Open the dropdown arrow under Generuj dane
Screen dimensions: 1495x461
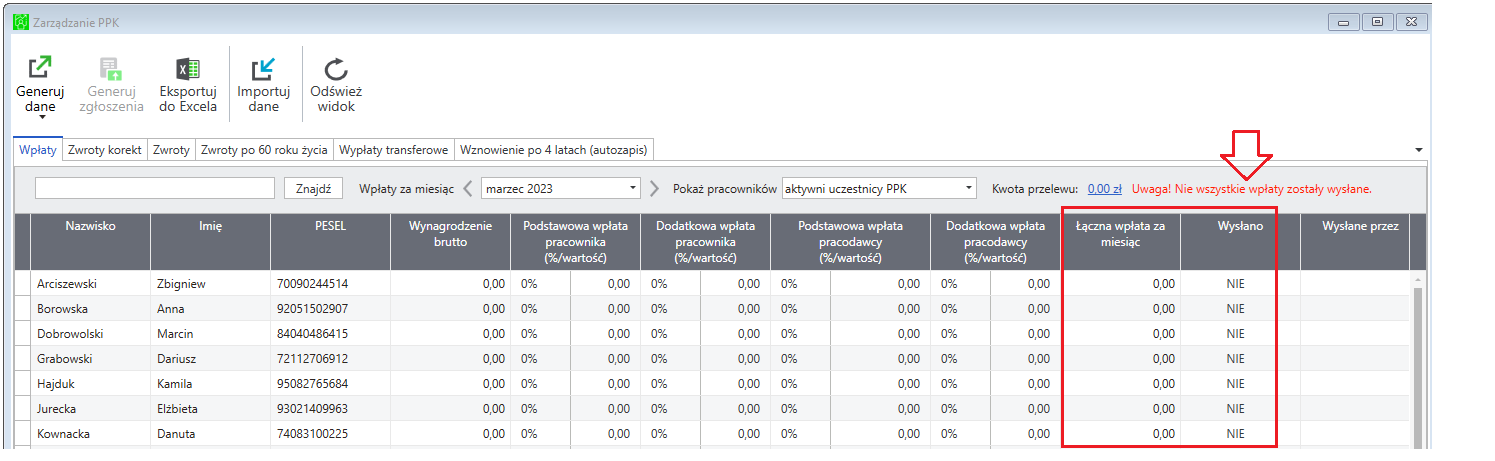click(40, 117)
